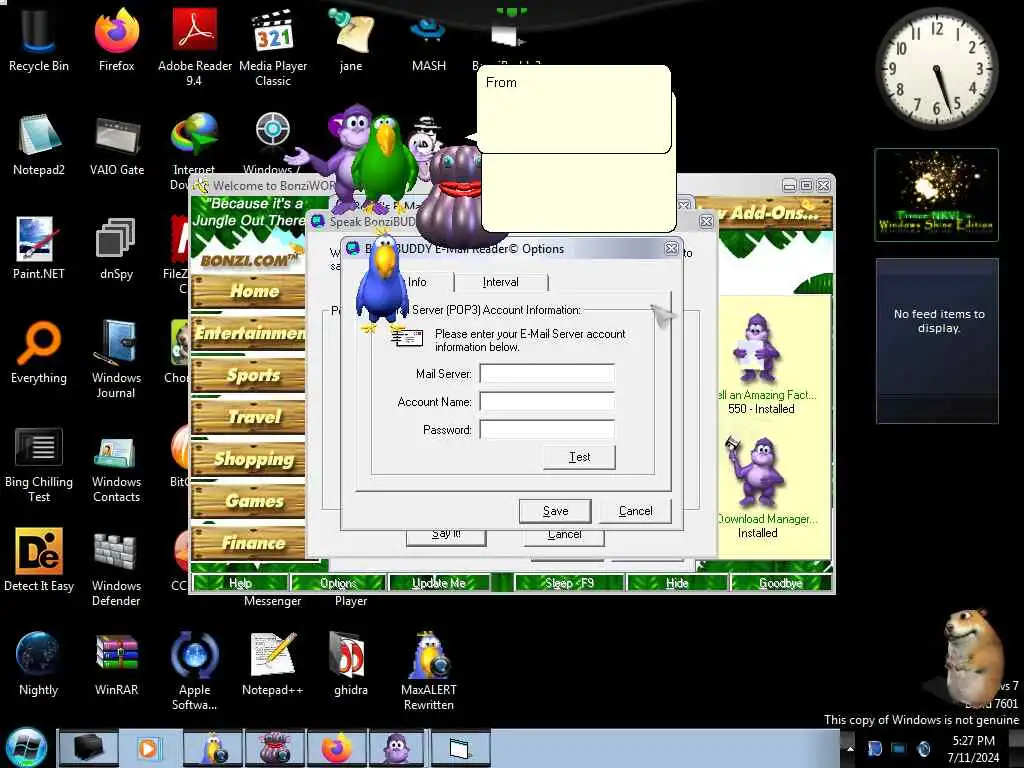Switch to the Interval tab
1024x768 pixels.
point(500,282)
